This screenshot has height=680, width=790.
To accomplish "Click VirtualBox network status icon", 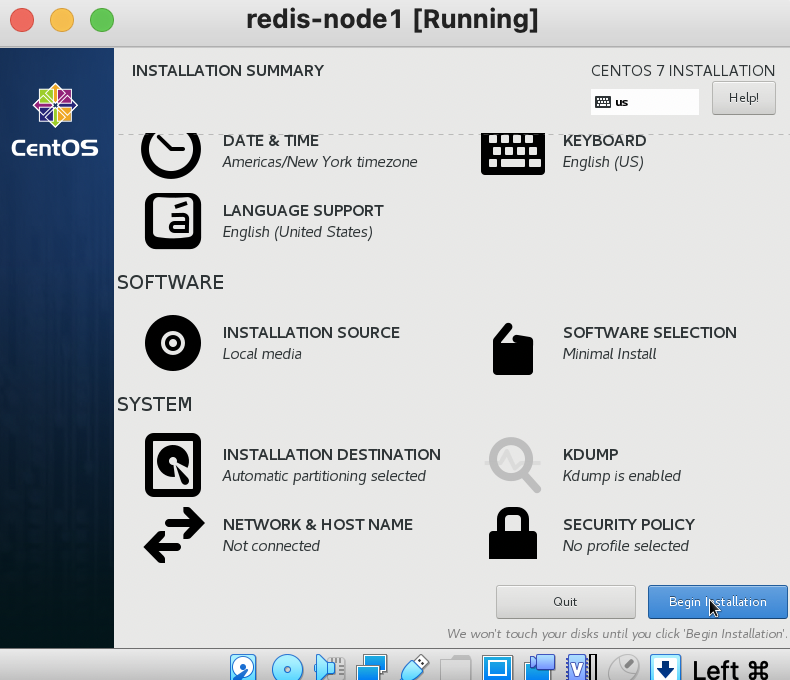I will [371, 668].
